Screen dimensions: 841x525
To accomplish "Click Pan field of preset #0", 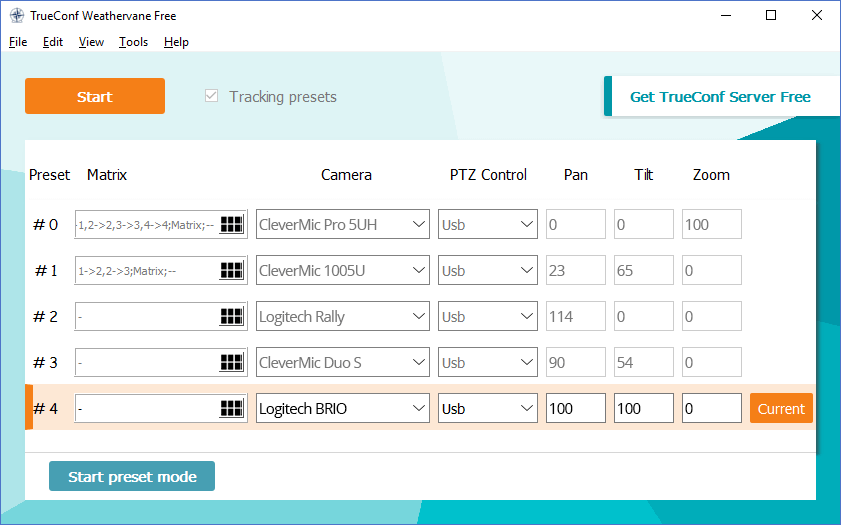I will (576, 224).
